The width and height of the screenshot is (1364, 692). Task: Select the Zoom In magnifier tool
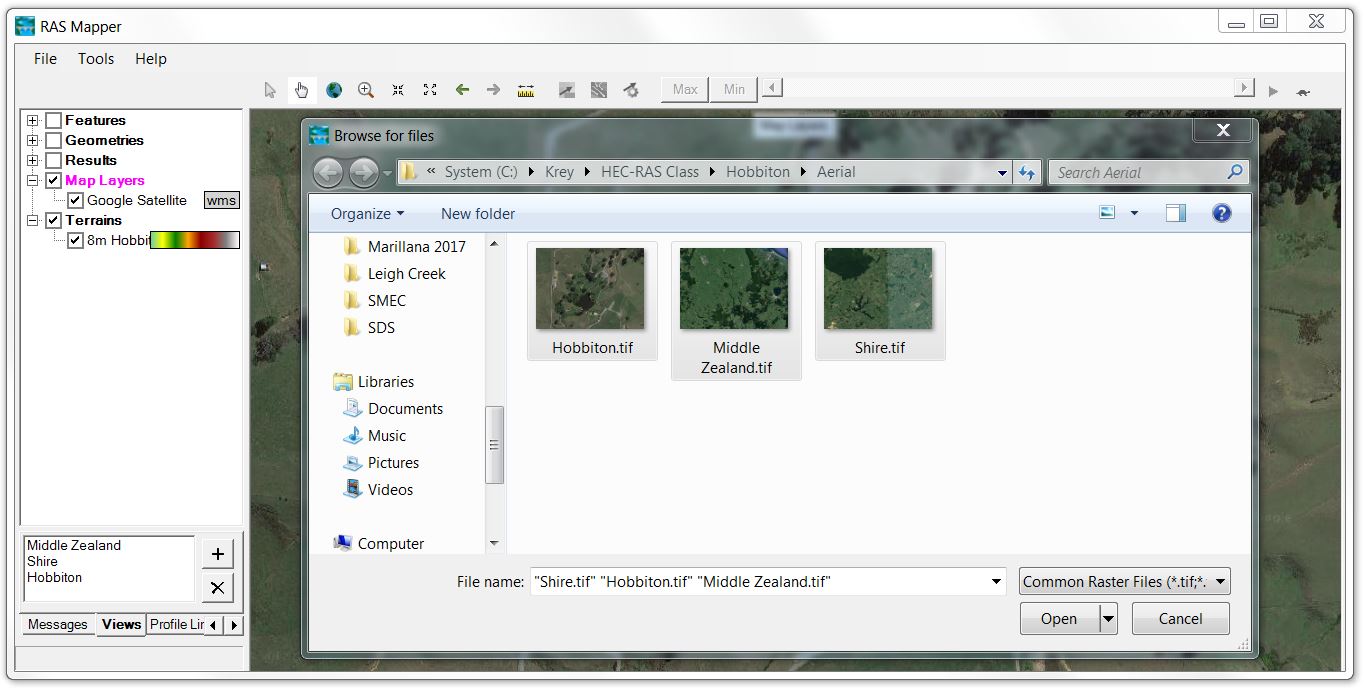pos(366,90)
